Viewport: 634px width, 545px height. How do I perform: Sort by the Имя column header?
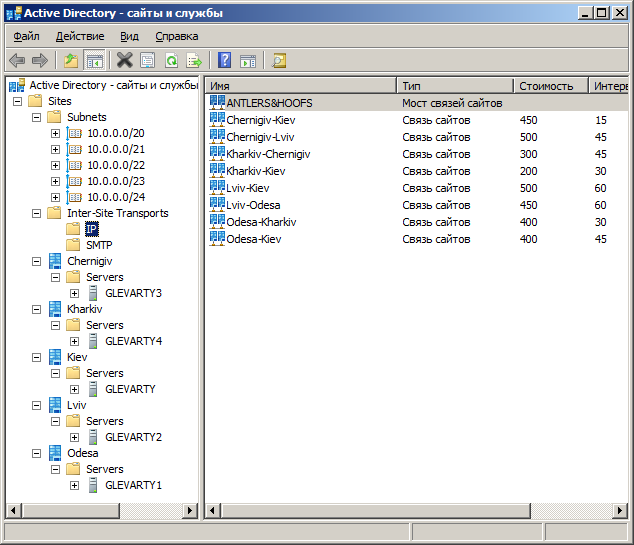[x=301, y=86]
